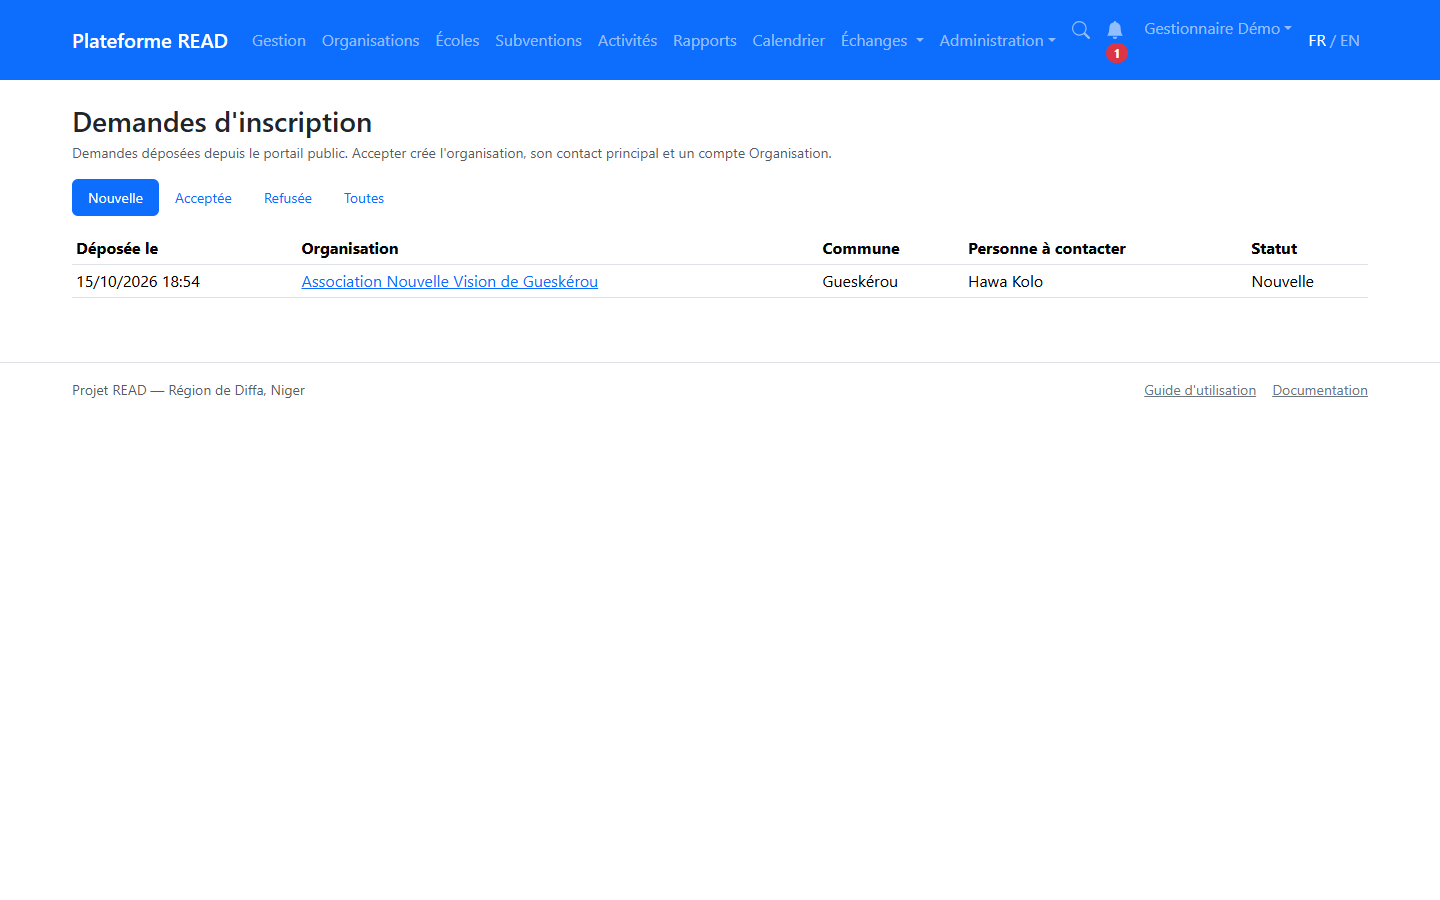Image resolution: width=1440 pixels, height=900 pixels.
Task: Switch language to EN
Action: [x=1350, y=41]
